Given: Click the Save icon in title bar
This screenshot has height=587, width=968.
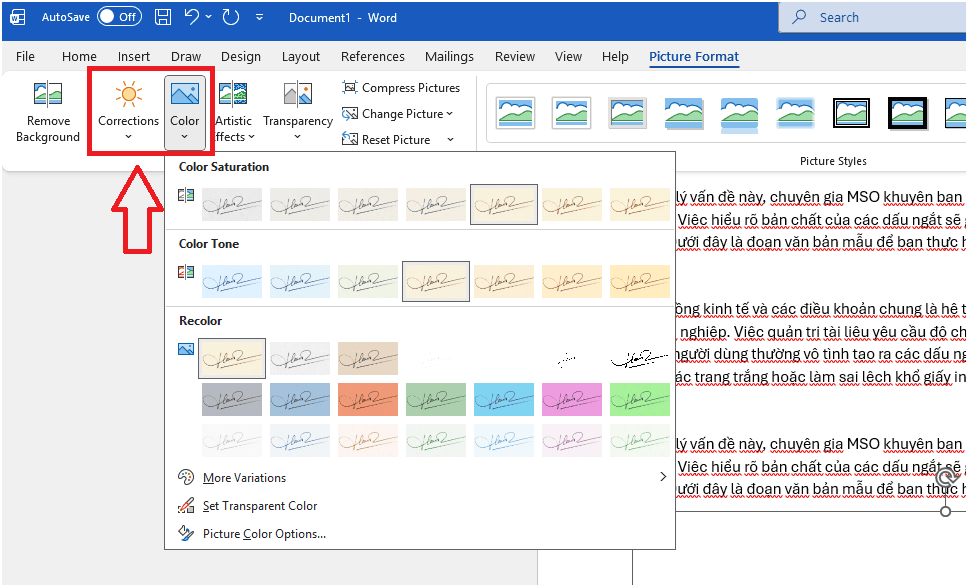Looking at the screenshot, I should [164, 17].
